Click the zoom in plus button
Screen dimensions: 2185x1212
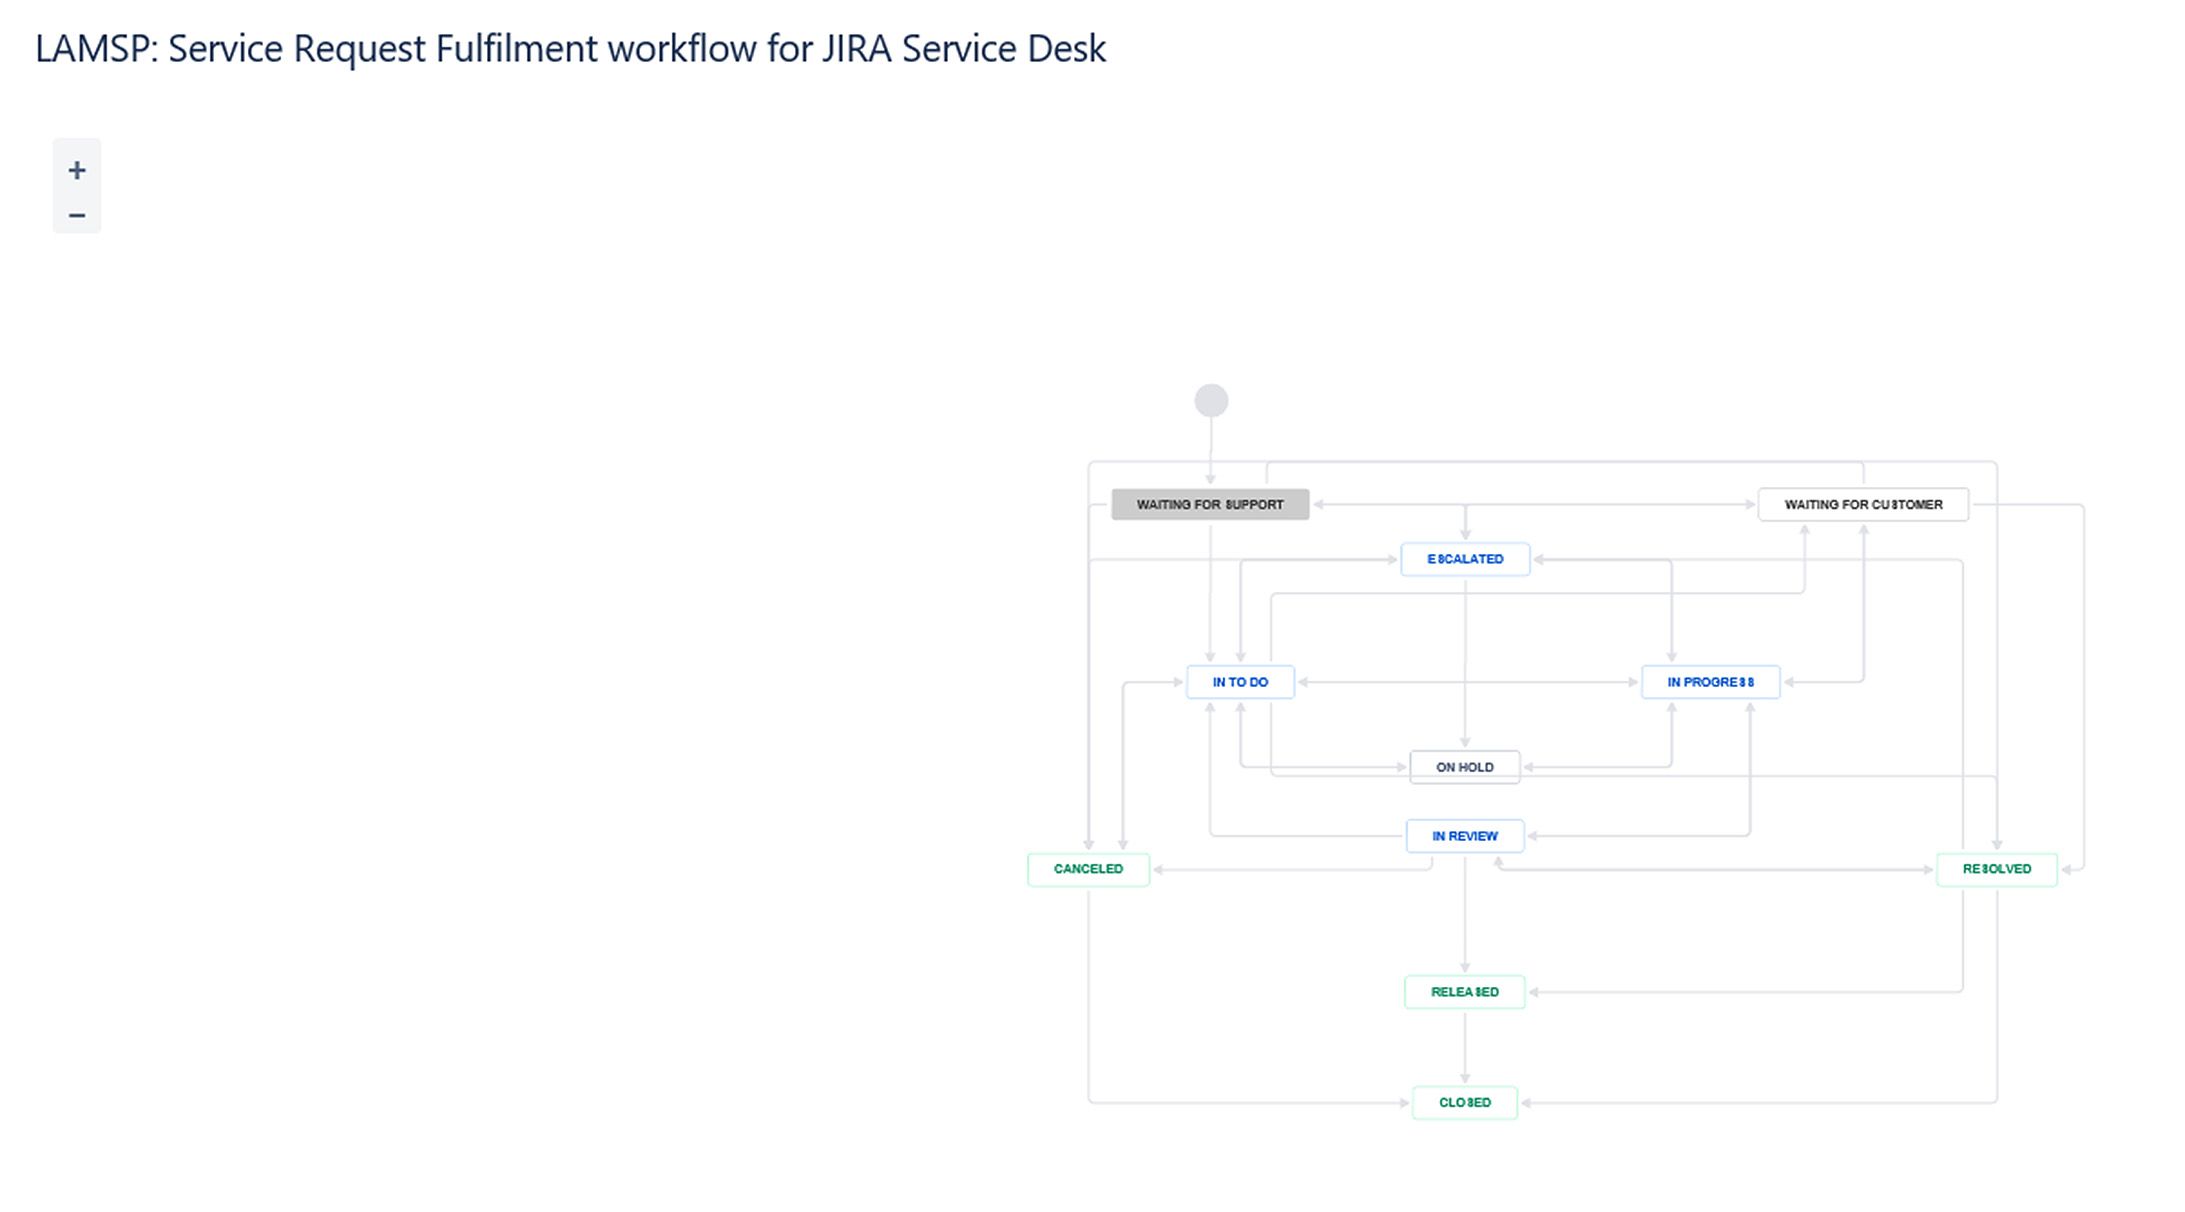(x=77, y=170)
